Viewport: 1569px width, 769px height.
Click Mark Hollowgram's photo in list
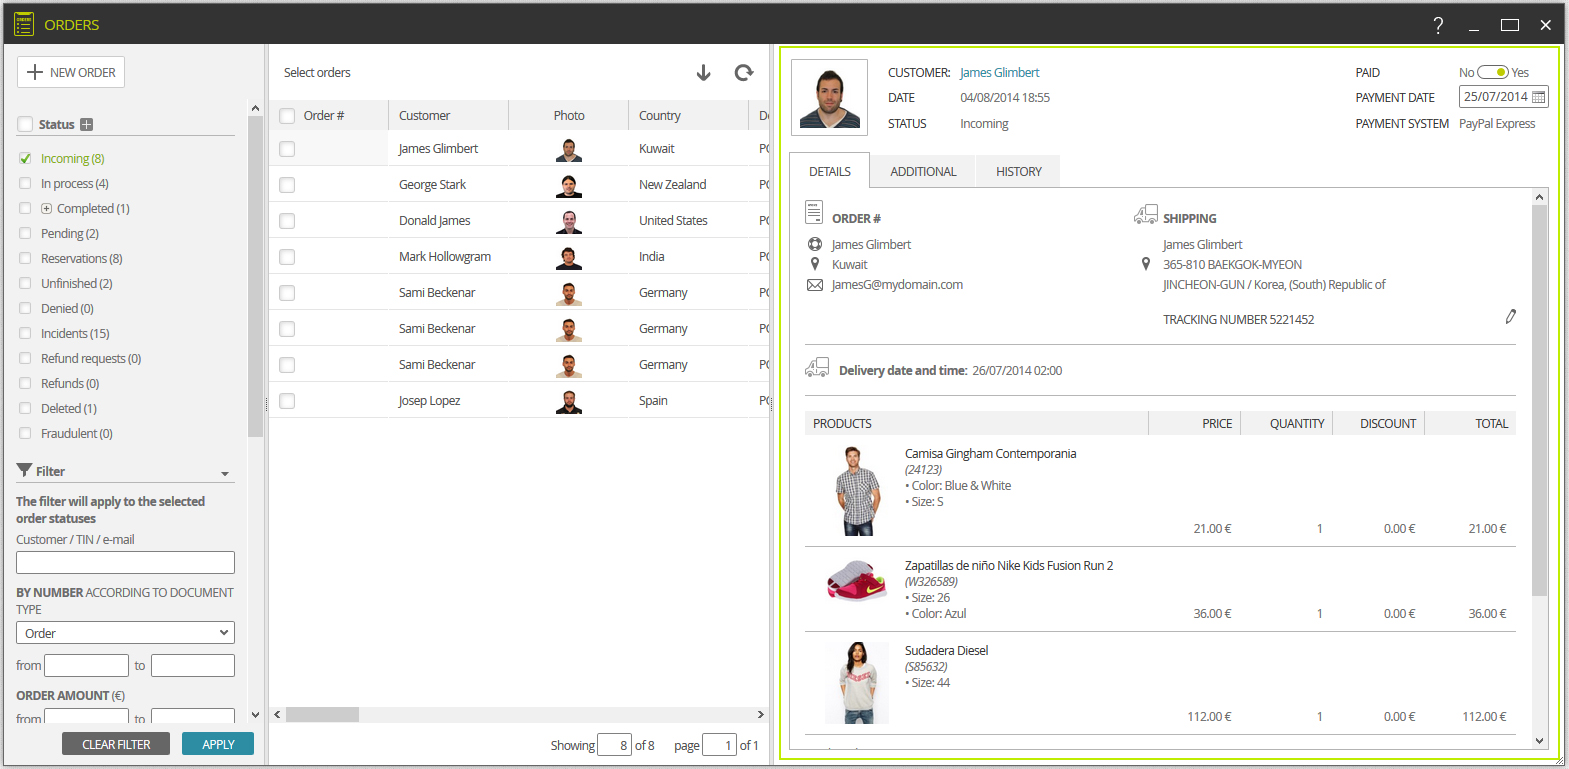pyautogui.click(x=569, y=258)
